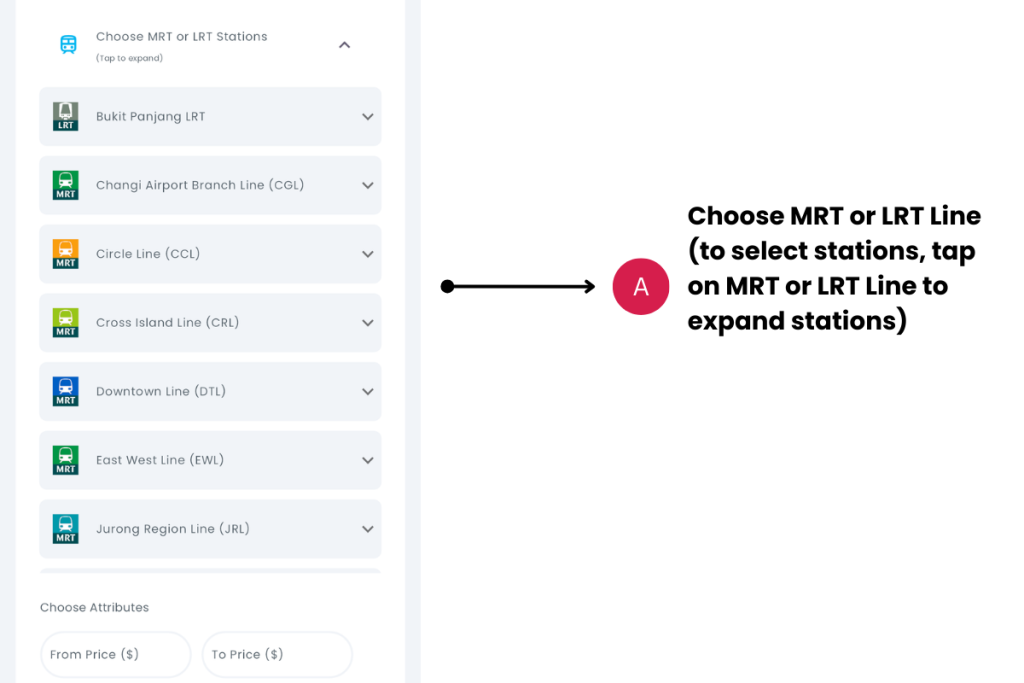Click the blue Downtown Line MRT icon
This screenshot has height=683, width=1024.
65,391
